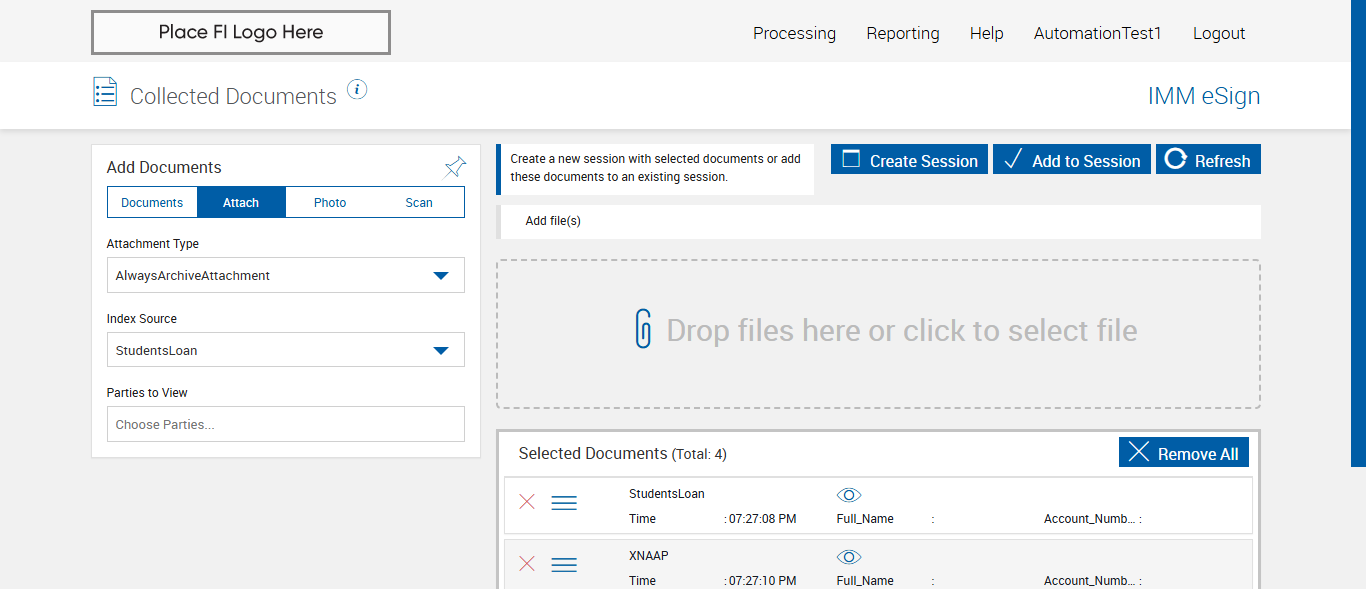
Task: Click the Collected Documents list icon
Action: click(105, 92)
